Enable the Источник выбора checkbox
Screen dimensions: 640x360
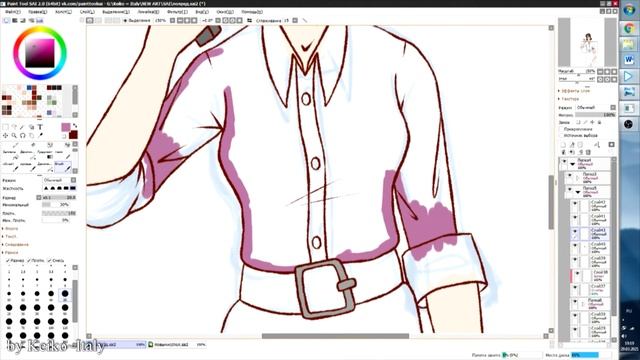[x=562, y=135]
